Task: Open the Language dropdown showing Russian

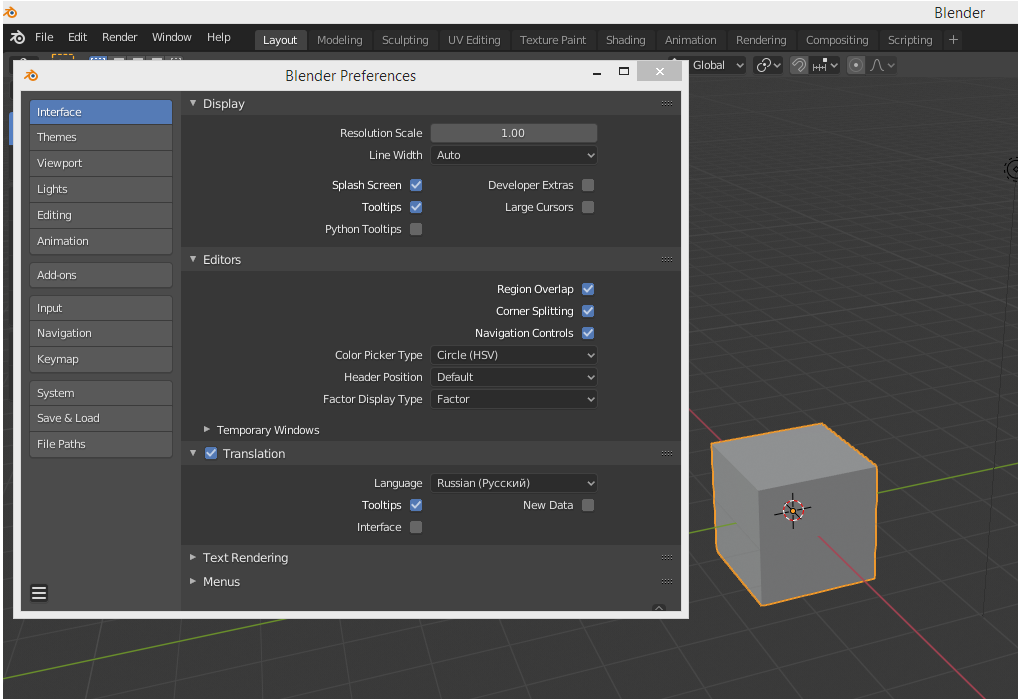Action: pos(514,483)
